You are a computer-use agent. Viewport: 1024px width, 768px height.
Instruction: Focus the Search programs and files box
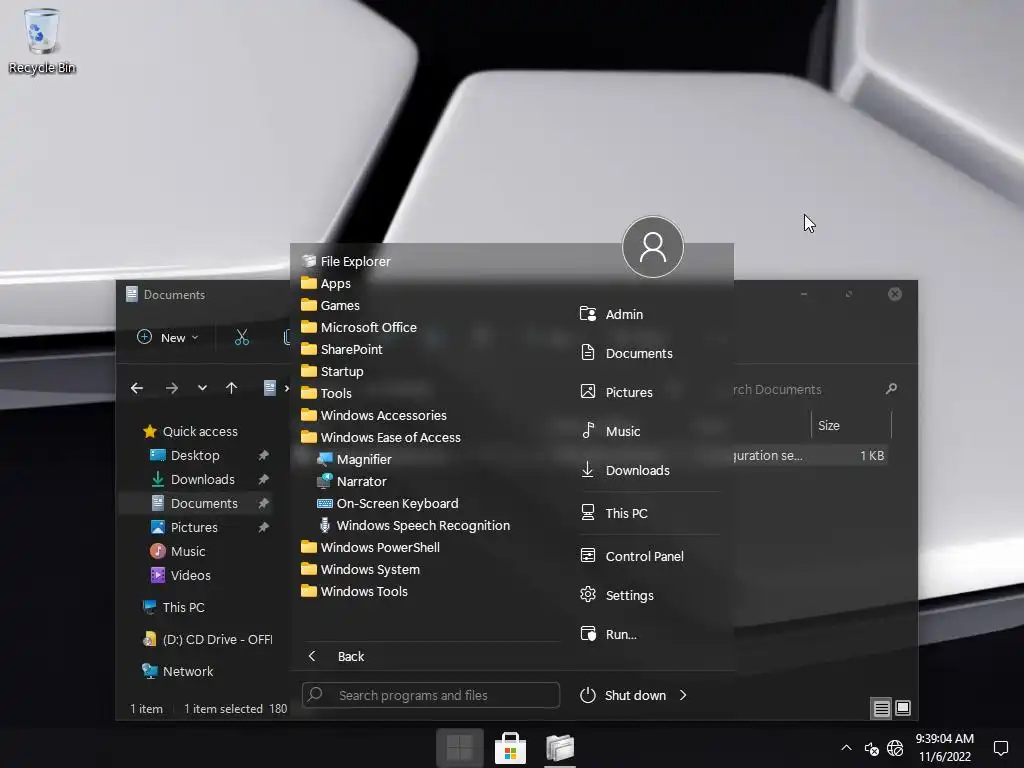coord(431,696)
